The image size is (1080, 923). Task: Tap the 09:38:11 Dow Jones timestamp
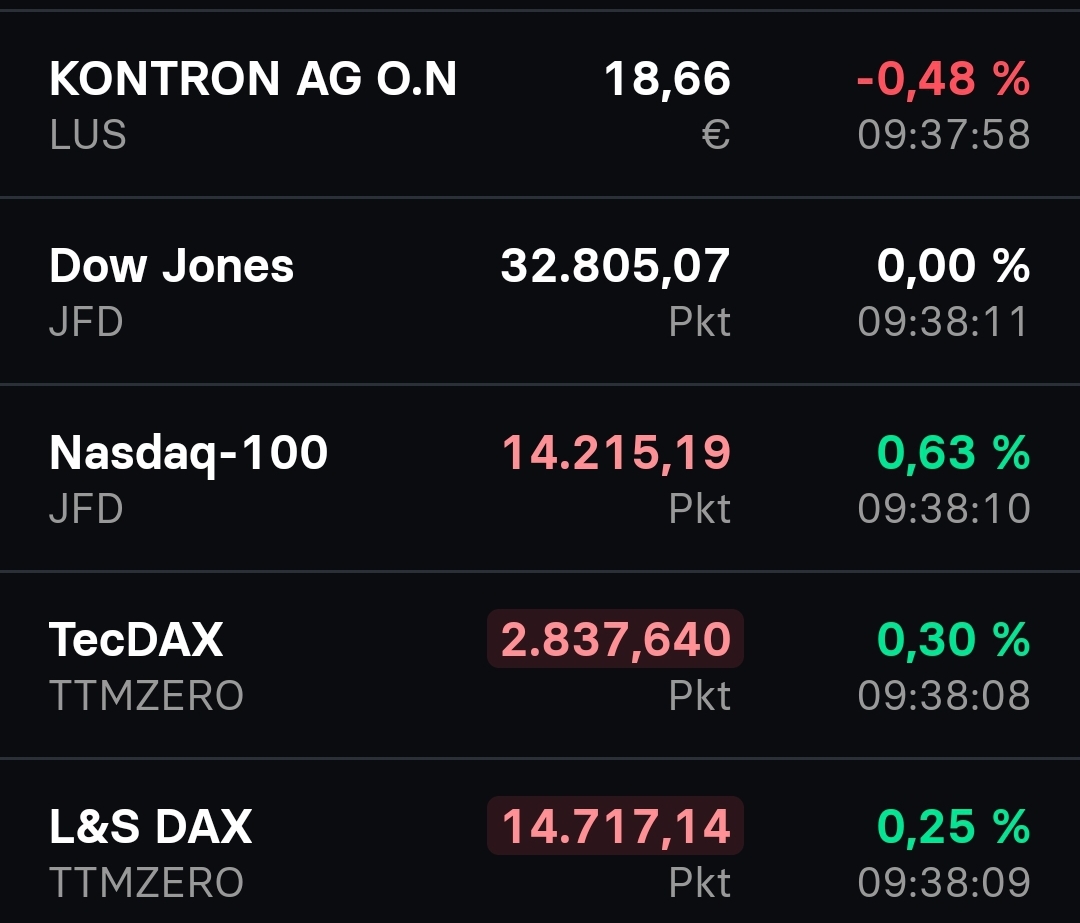pos(944,322)
